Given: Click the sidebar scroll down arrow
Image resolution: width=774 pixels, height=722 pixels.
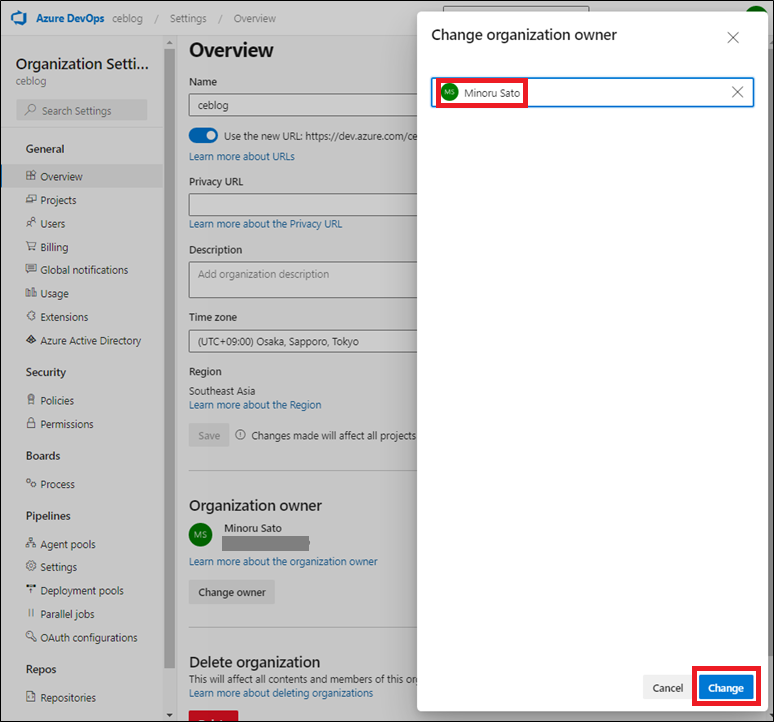Looking at the screenshot, I should click(169, 715).
